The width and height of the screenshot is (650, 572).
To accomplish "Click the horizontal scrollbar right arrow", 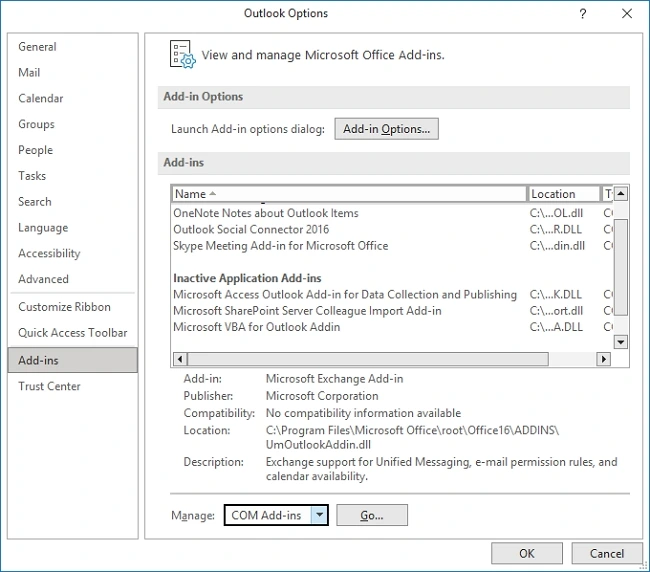I will (x=603, y=359).
